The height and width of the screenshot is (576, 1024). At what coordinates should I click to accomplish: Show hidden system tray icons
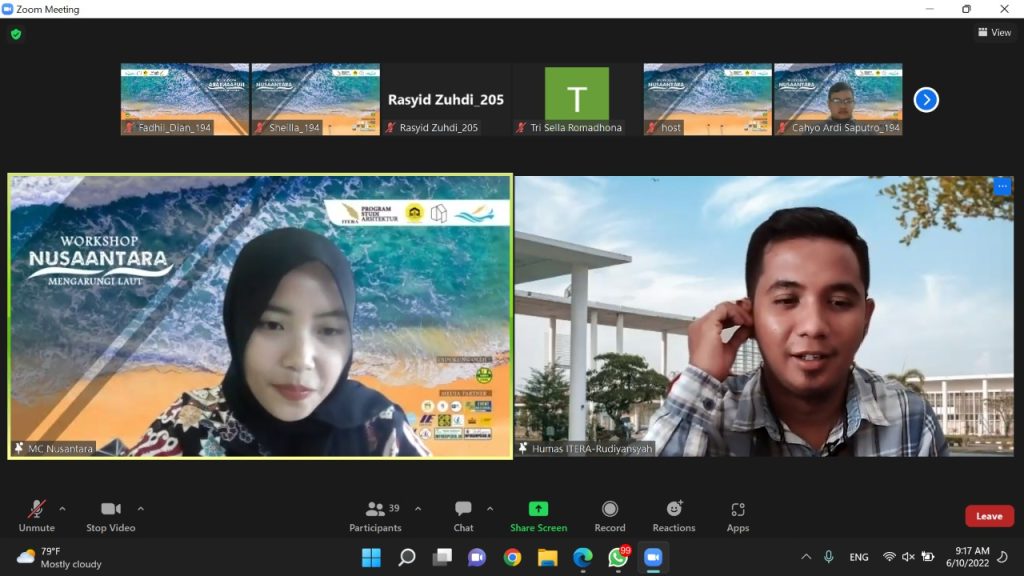click(806, 557)
